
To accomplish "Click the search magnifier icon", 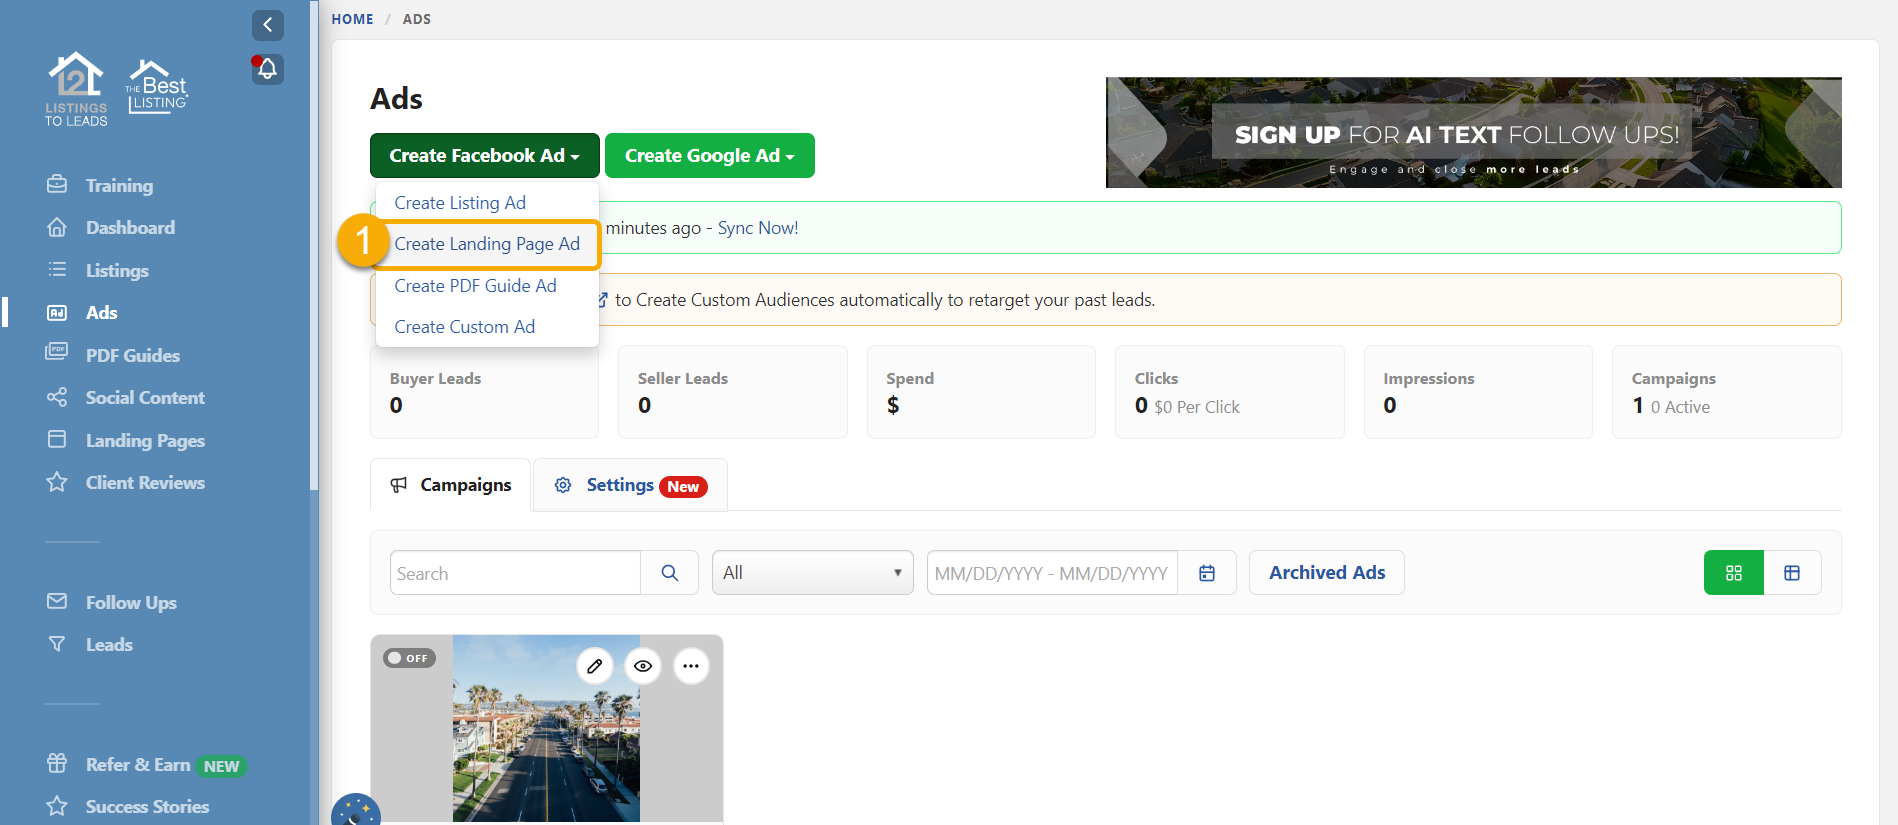I will click(x=669, y=573).
